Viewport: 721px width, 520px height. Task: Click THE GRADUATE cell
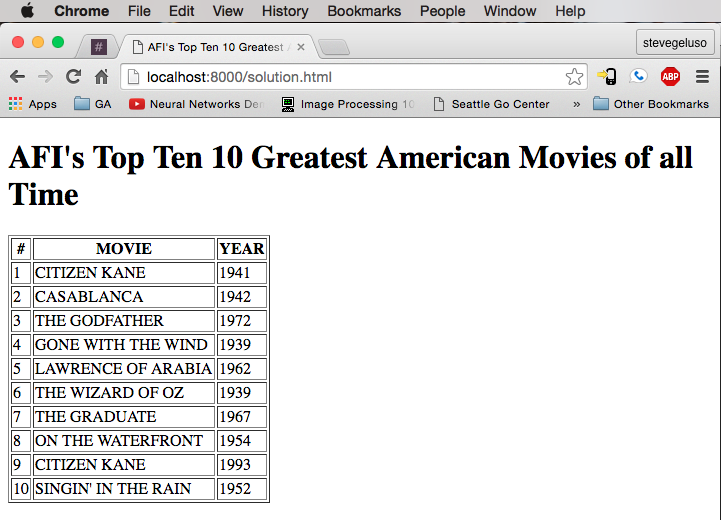click(124, 417)
